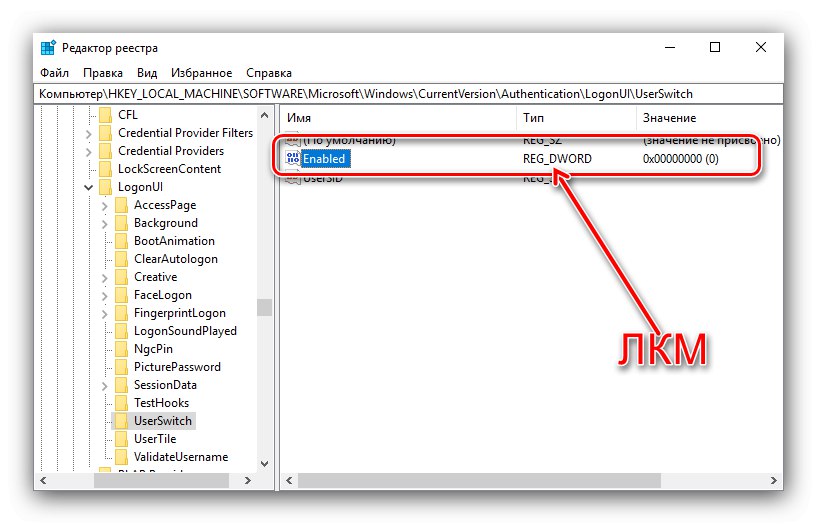Click values pane scroll right arrow
The width and height of the screenshot is (817, 524).
point(774,480)
